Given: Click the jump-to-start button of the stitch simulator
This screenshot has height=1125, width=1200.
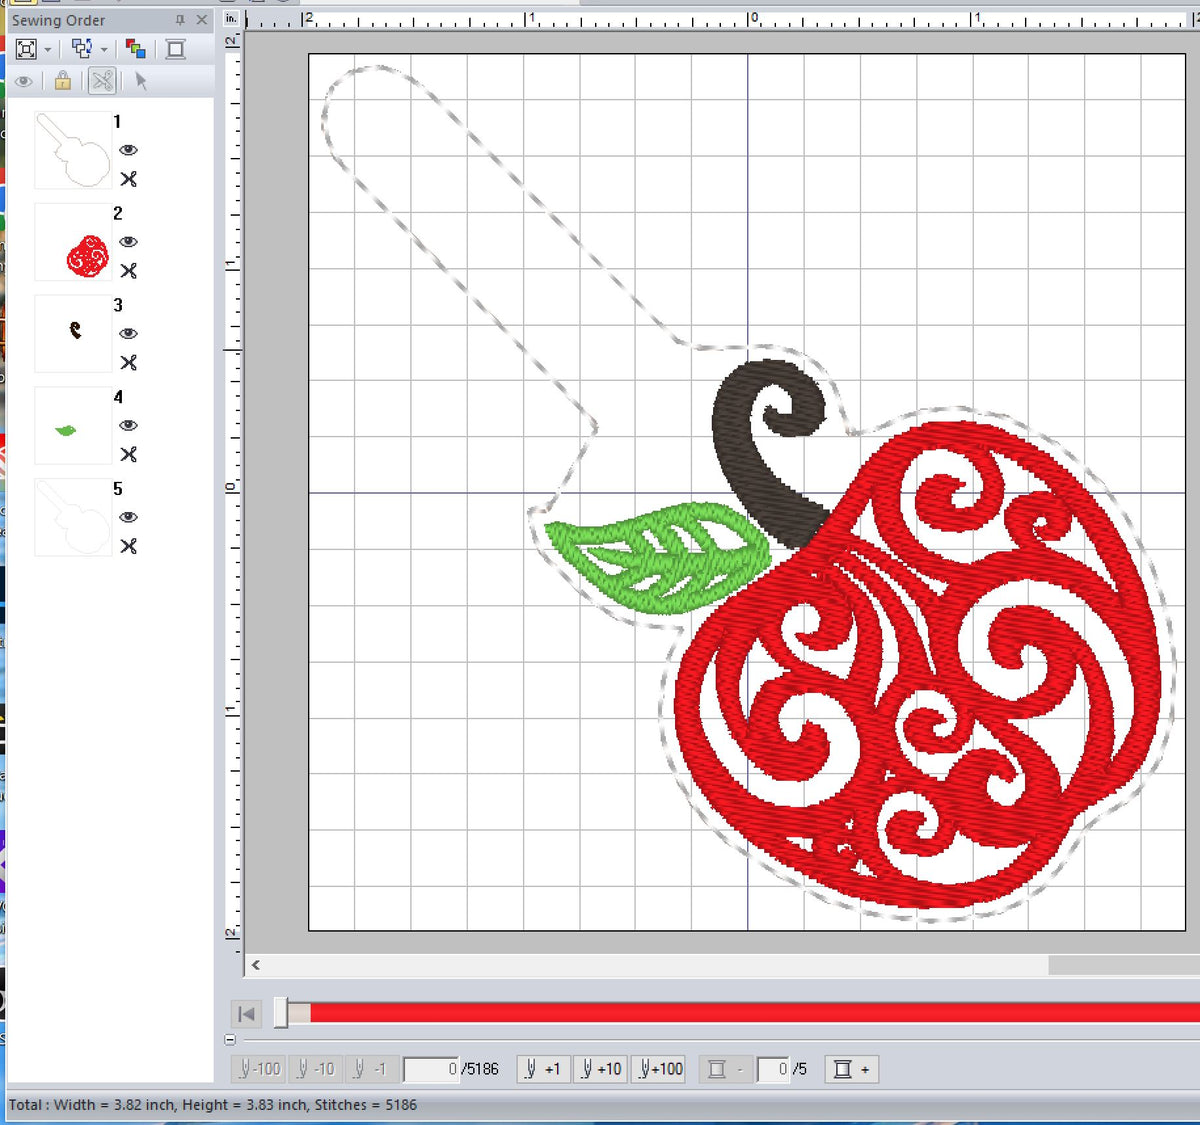Looking at the screenshot, I should [x=246, y=1014].
